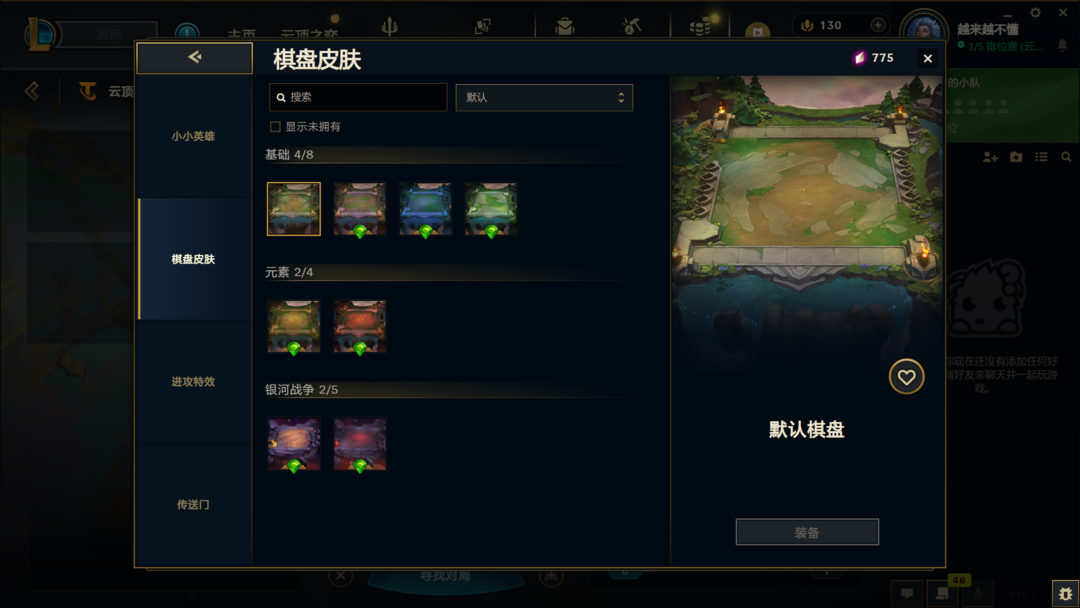Click the plus icon next to 130 currency

coord(878,25)
